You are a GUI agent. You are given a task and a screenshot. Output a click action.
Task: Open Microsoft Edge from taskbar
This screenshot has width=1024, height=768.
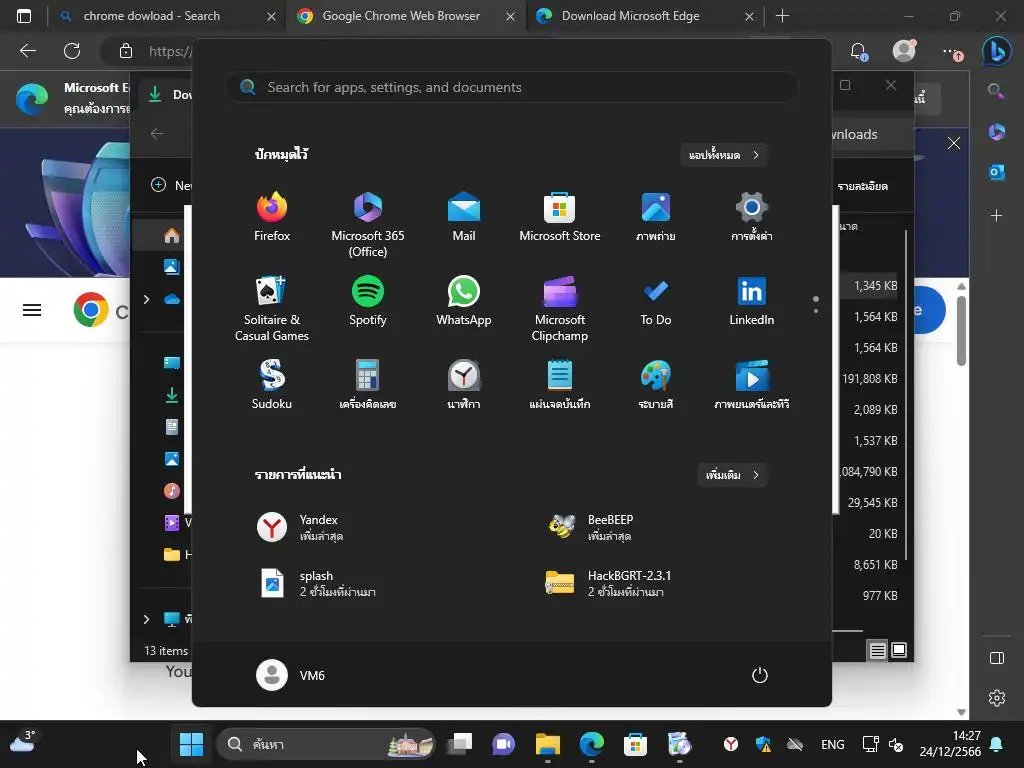coord(592,744)
